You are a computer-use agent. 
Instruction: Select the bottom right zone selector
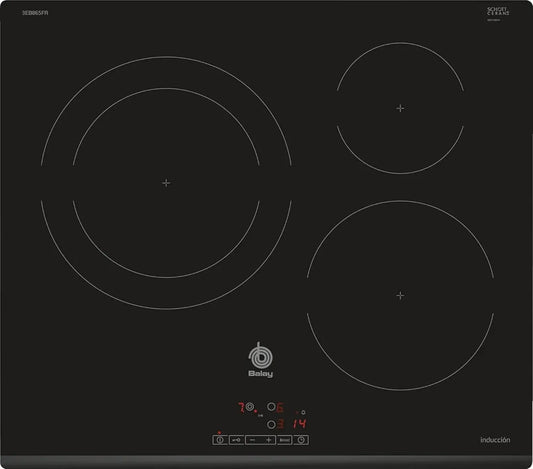(x=271, y=424)
